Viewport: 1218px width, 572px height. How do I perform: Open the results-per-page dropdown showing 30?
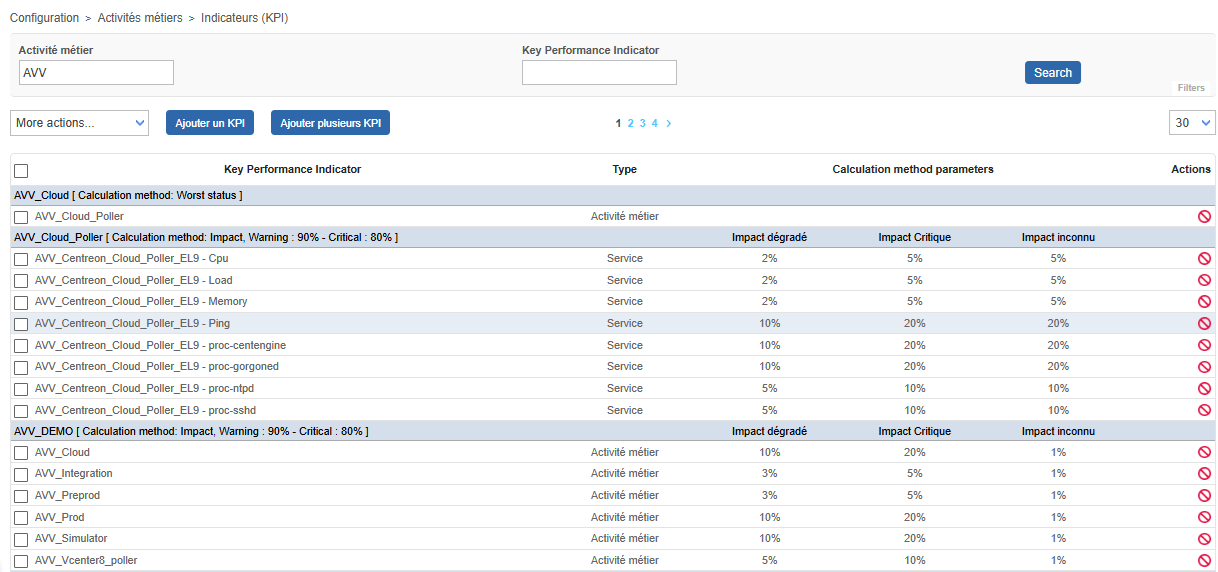(1191, 122)
